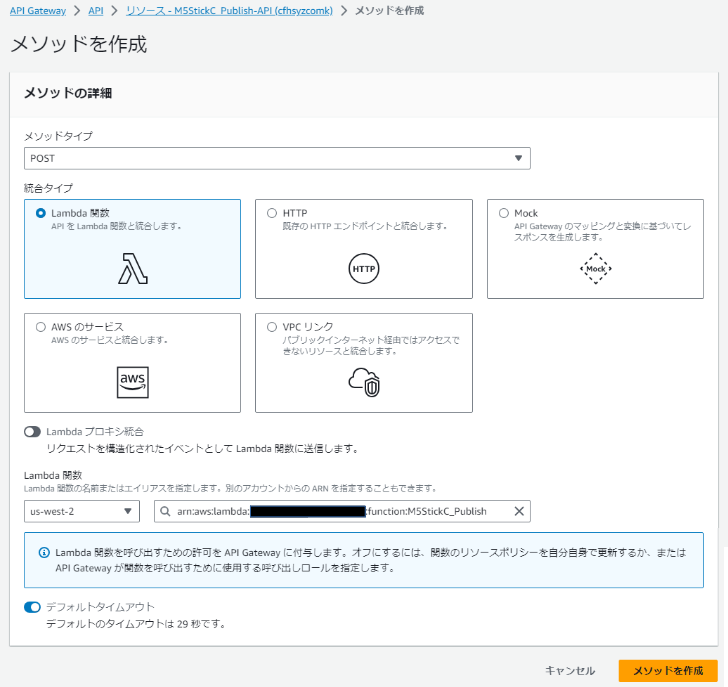Go to API breadcrumb link
Viewport: 728px width, 687px height.
point(96,11)
